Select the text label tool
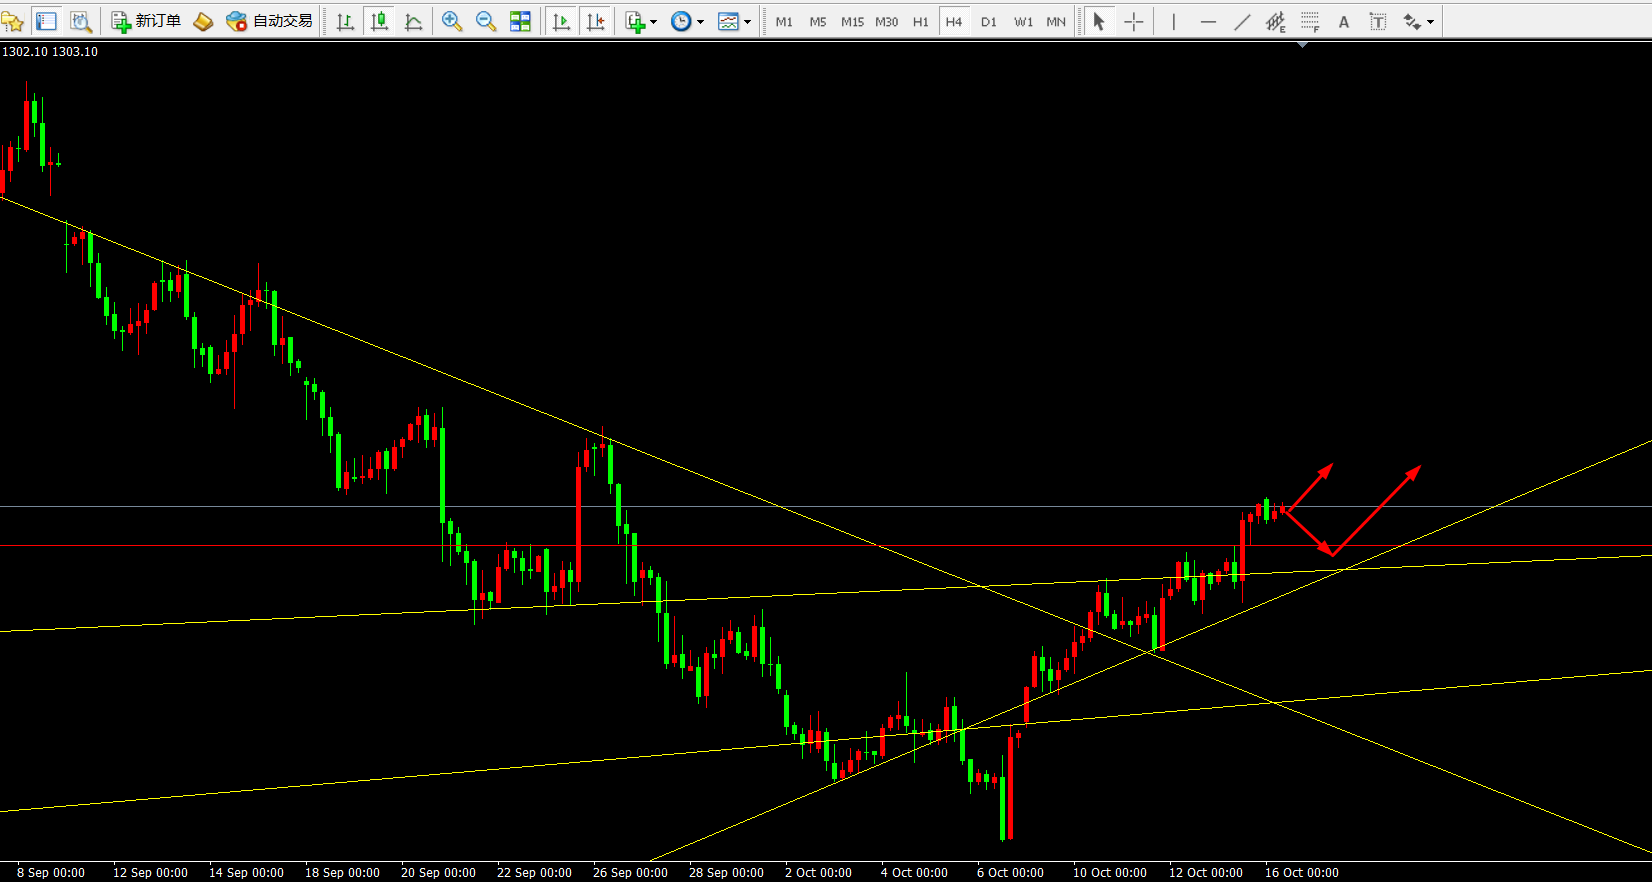 [1378, 21]
